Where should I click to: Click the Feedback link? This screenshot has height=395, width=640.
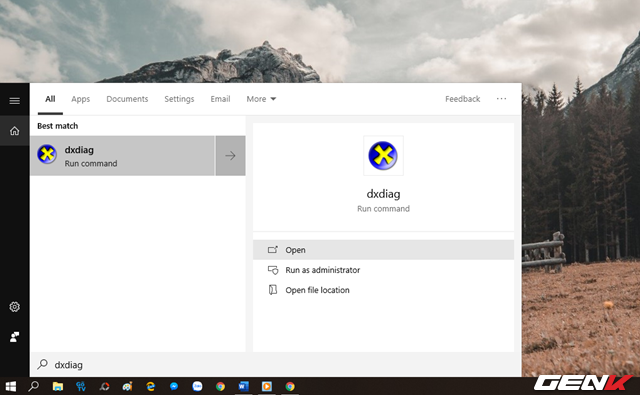(462, 99)
